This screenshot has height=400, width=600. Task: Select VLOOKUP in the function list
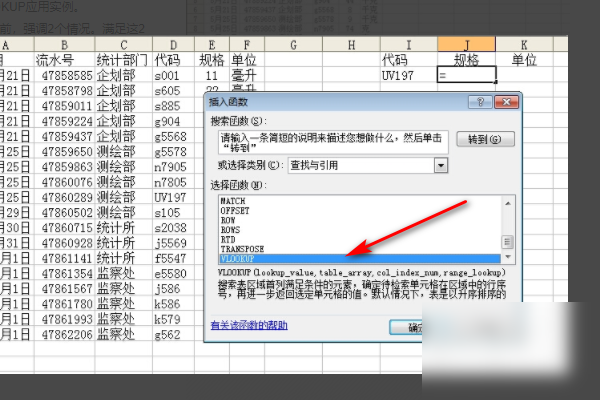click(360, 259)
